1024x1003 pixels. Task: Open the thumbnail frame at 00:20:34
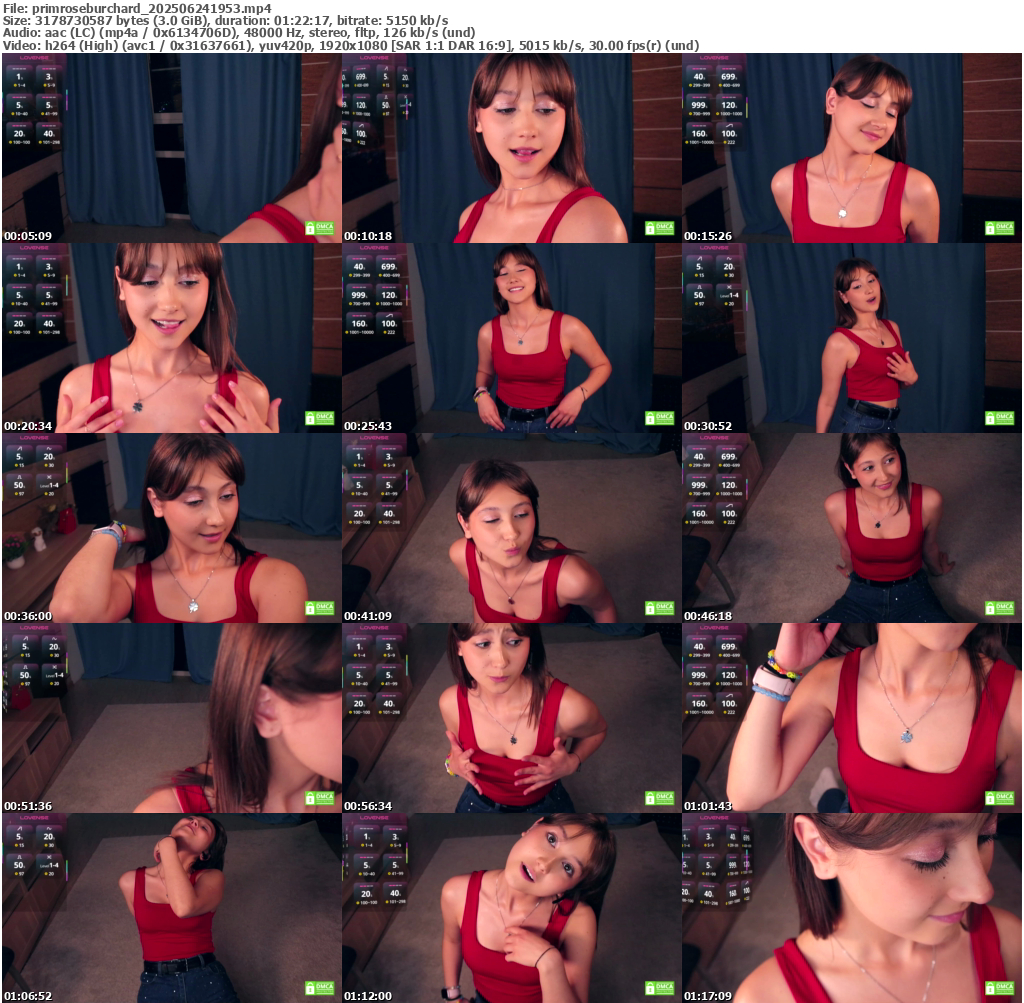point(172,338)
